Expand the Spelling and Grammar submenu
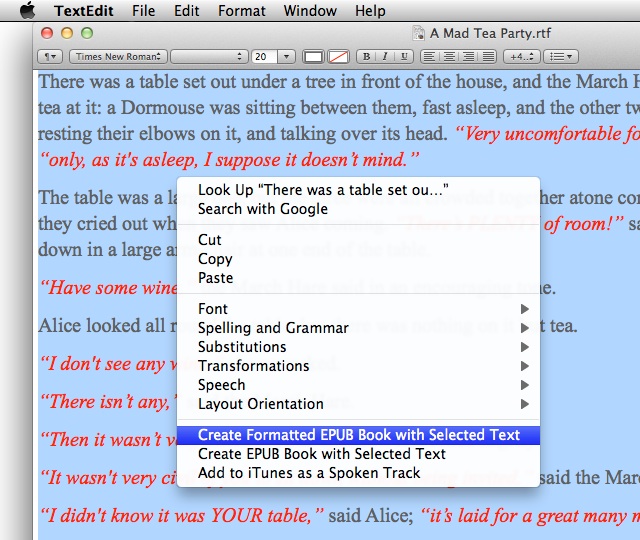Screen dimensions: 640x540 [x=358, y=328]
